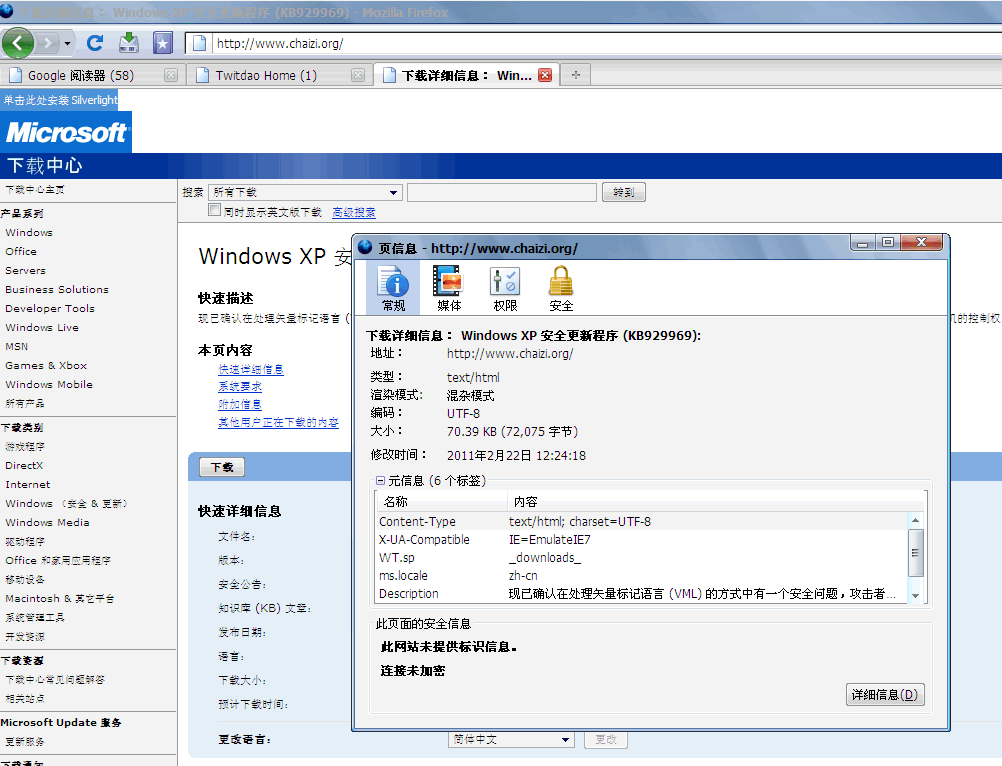1002x766 pixels.
Task: Close the Twitdao Home tab
Action: (x=358, y=75)
